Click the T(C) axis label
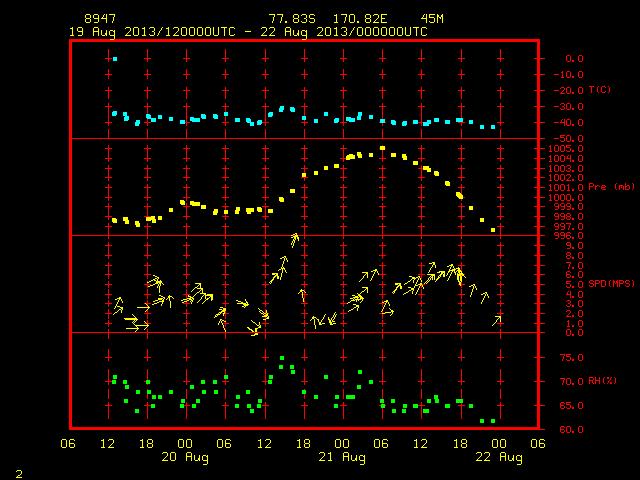This screenshot has width=640, height=480. 600,89
